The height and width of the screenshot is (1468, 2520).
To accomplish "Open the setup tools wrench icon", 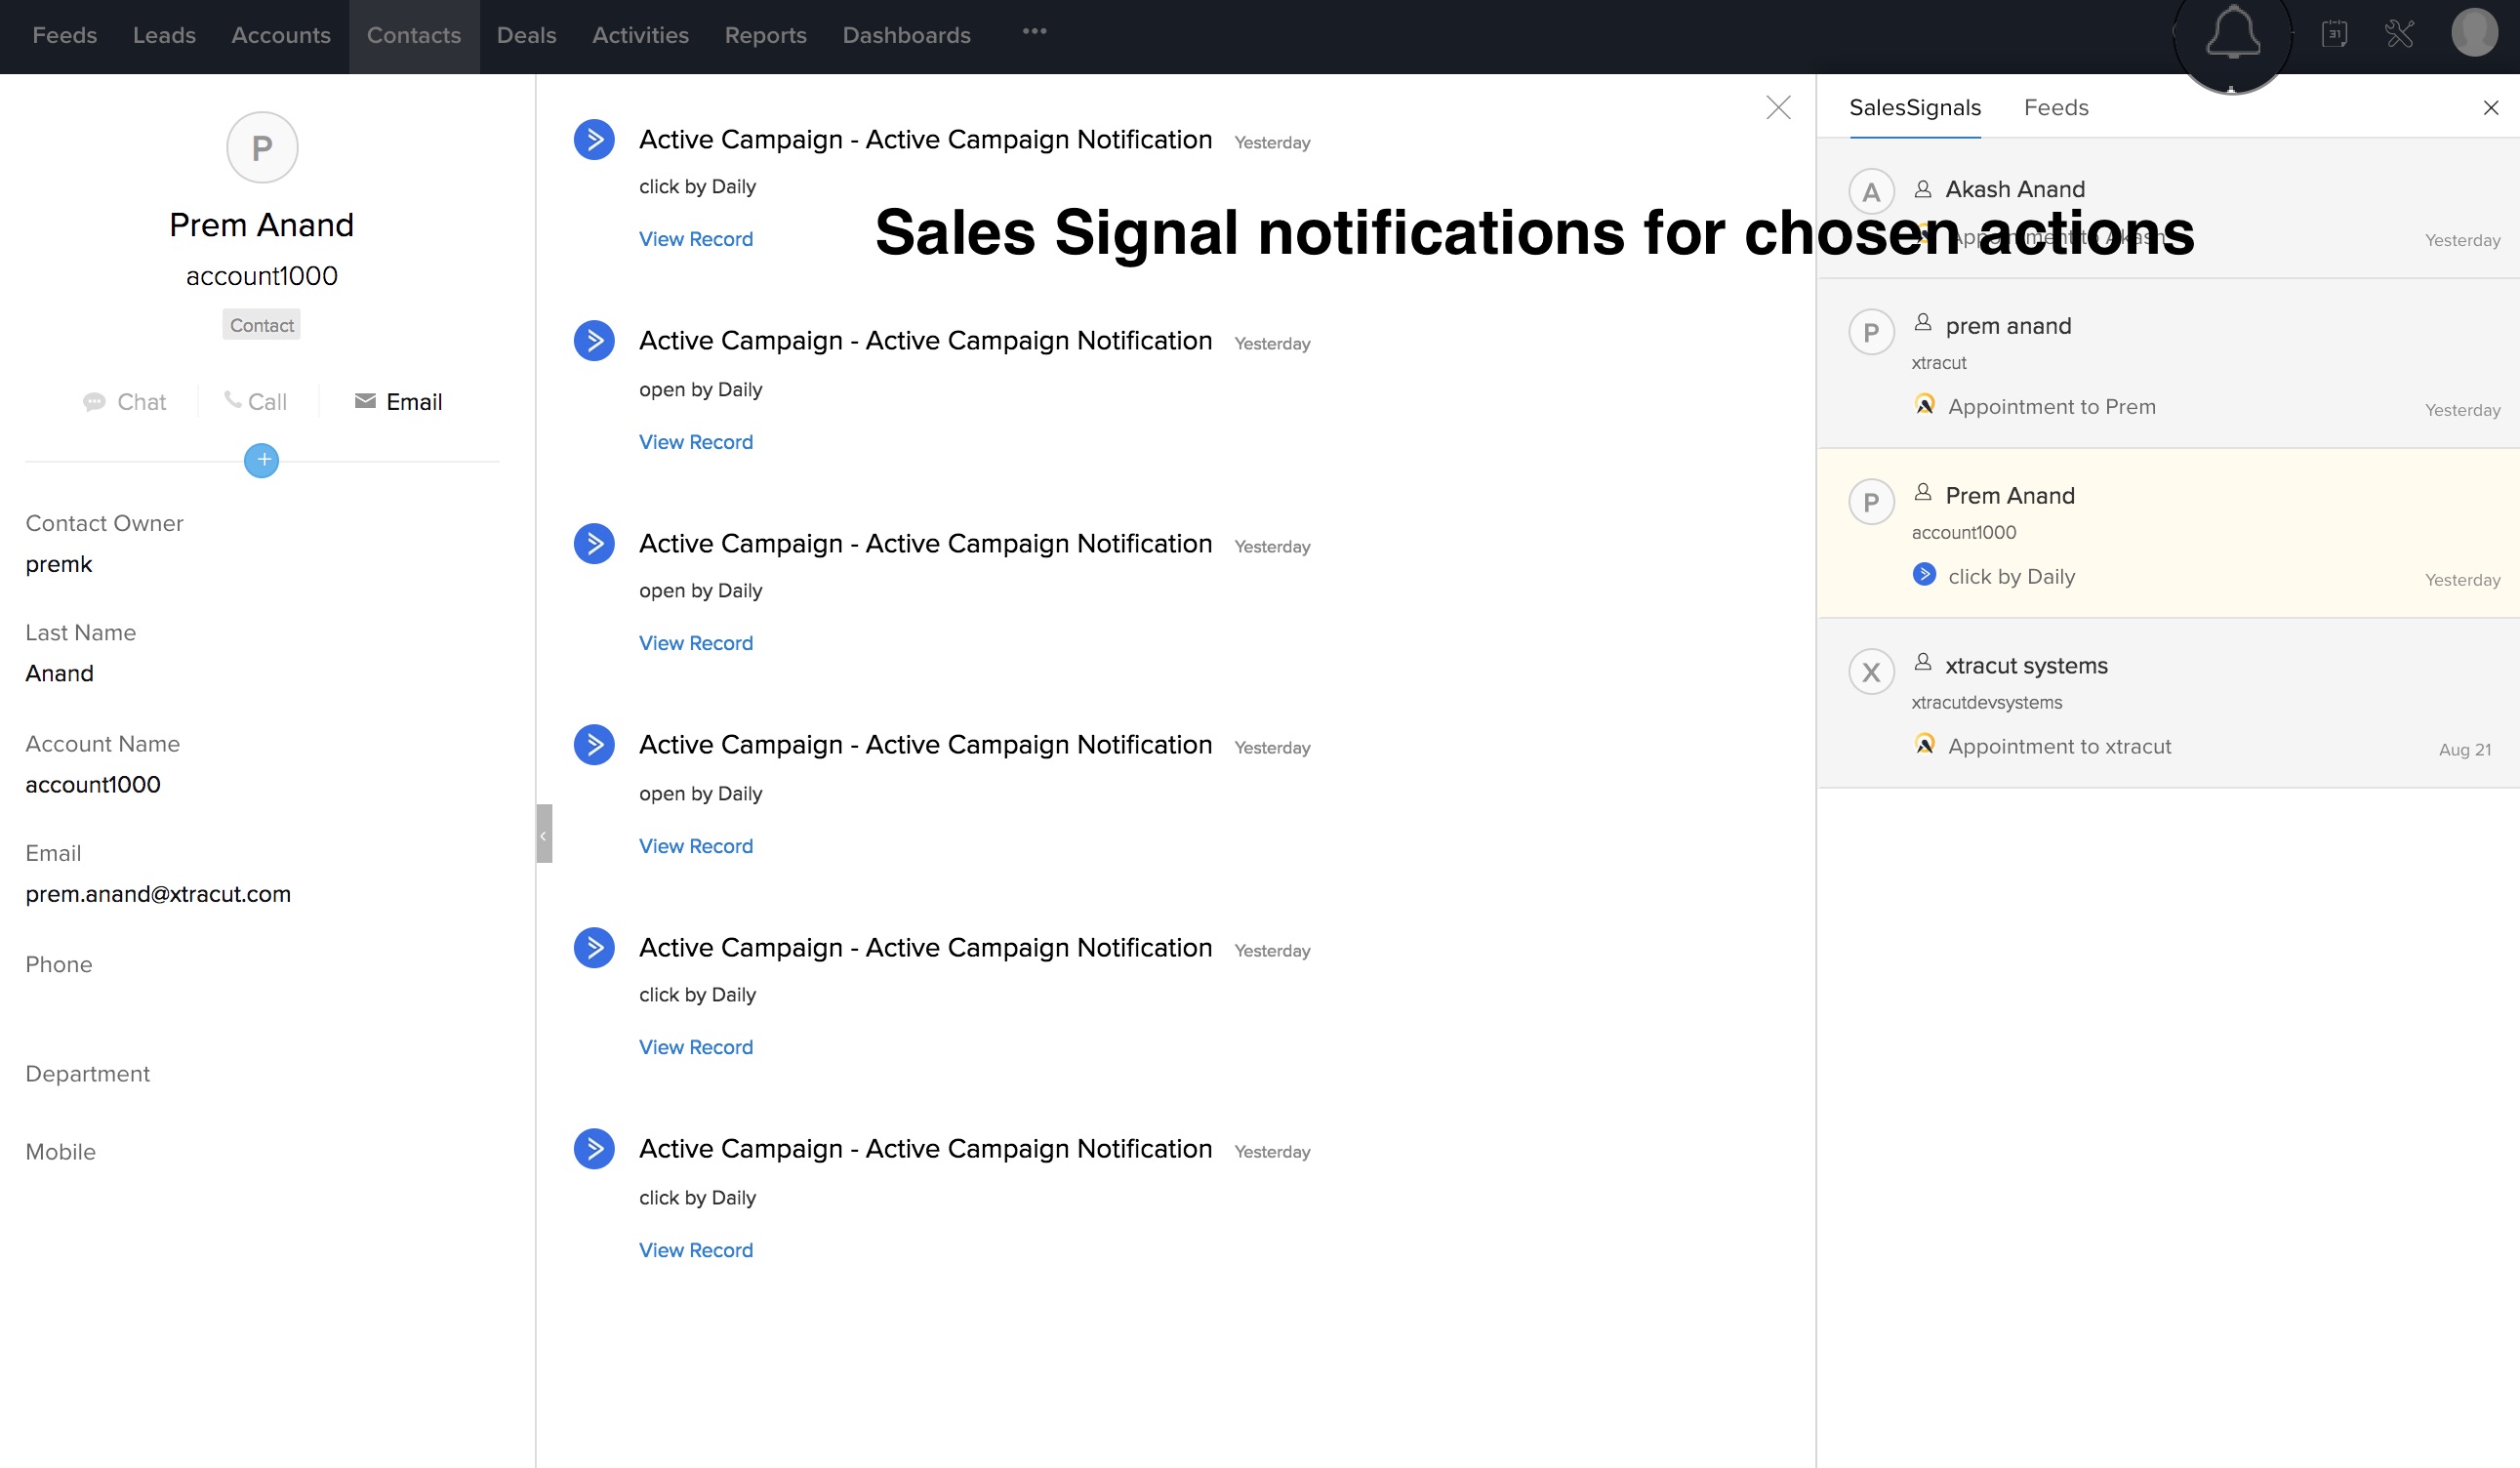I will [x=2399, y=34].
